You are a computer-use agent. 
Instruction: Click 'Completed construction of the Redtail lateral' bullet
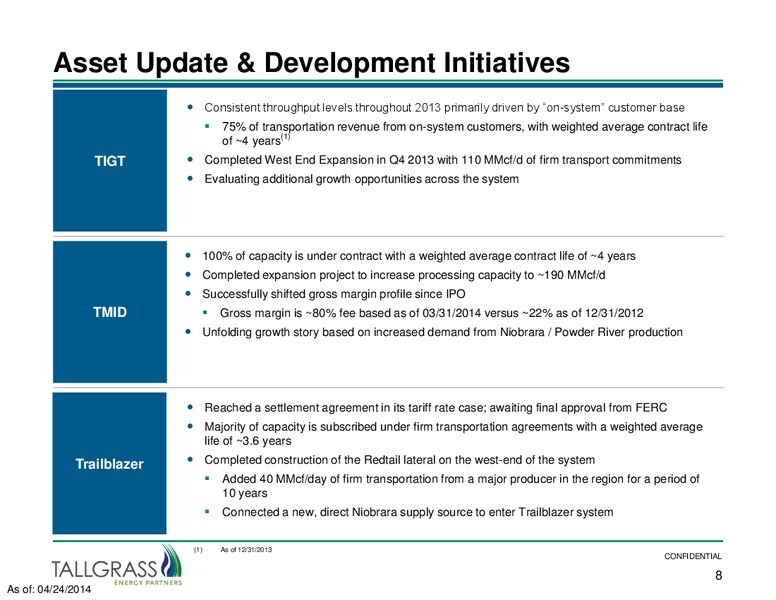pos(399,460)
